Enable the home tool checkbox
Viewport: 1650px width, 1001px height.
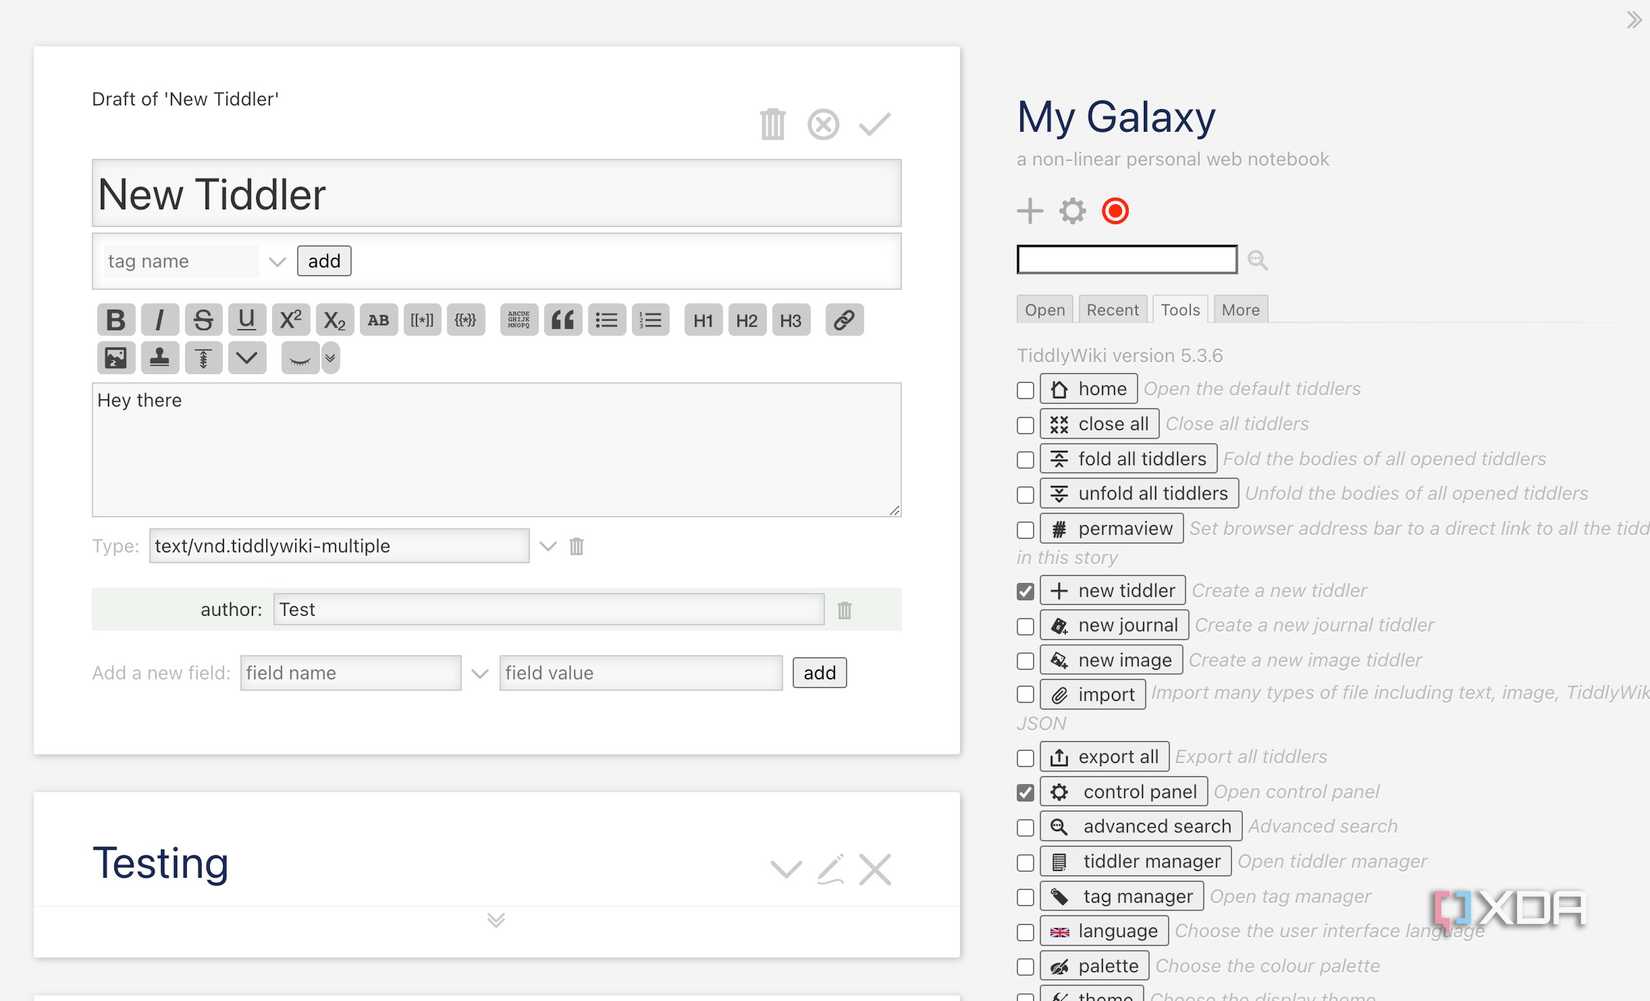click(1024, 390)
